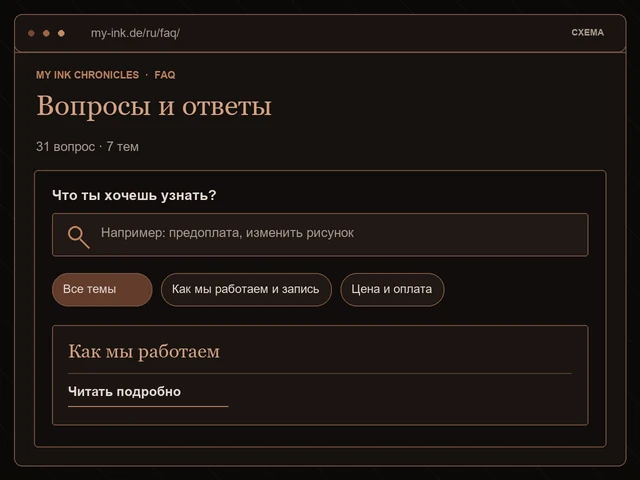Viewport: 640px width, 480px height.
Task: Focus the search field with placeholder "Например"
Action: click(320, 235)
